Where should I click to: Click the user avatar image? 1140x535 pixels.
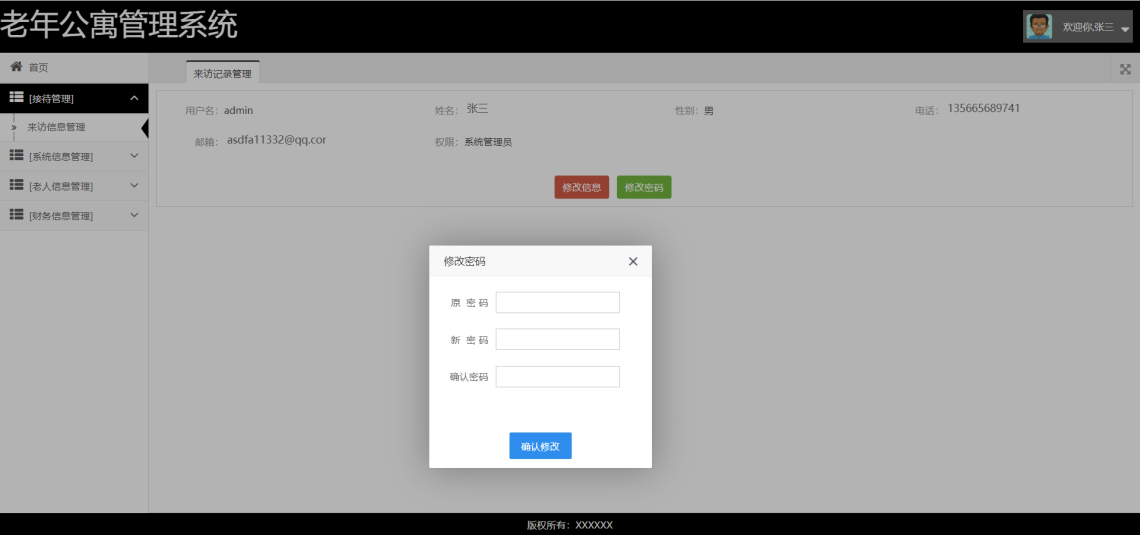click(1039, 27)
